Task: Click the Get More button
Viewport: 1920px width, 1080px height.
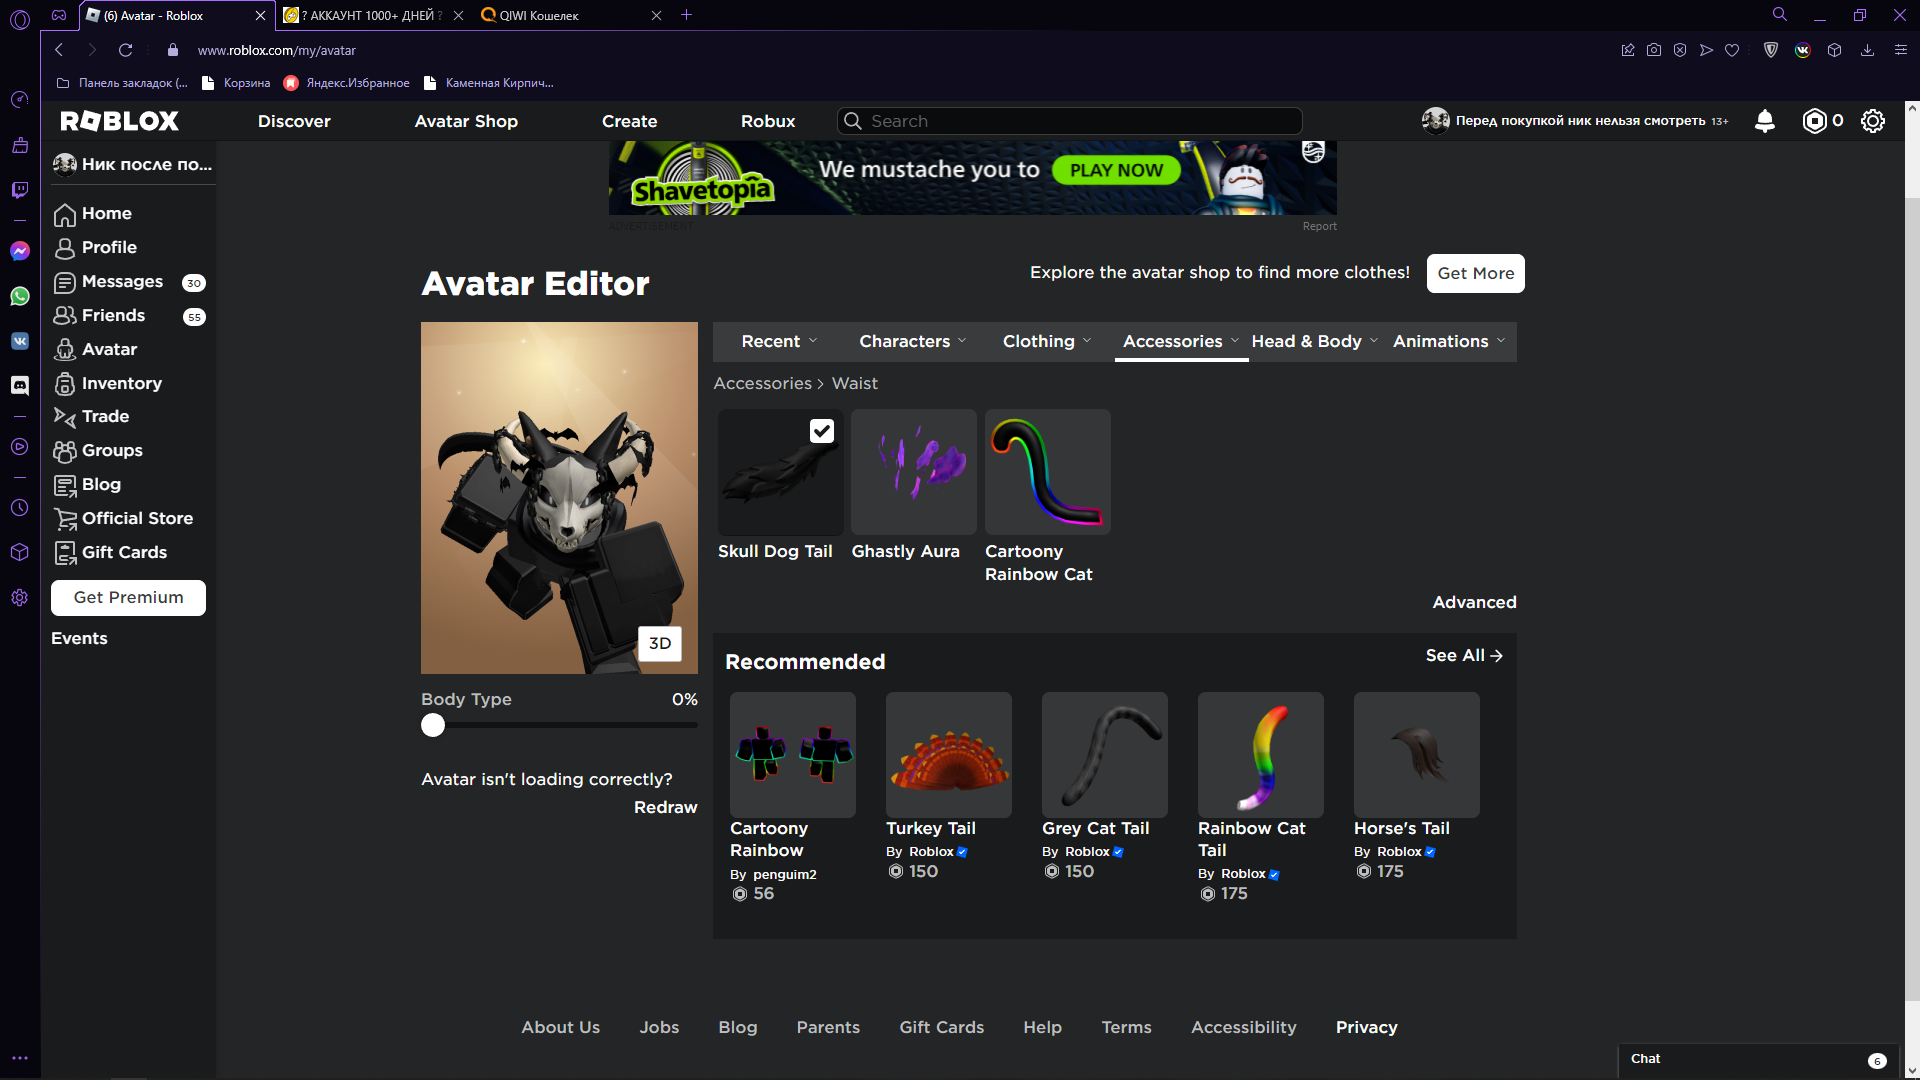Action: (1475, 274)
